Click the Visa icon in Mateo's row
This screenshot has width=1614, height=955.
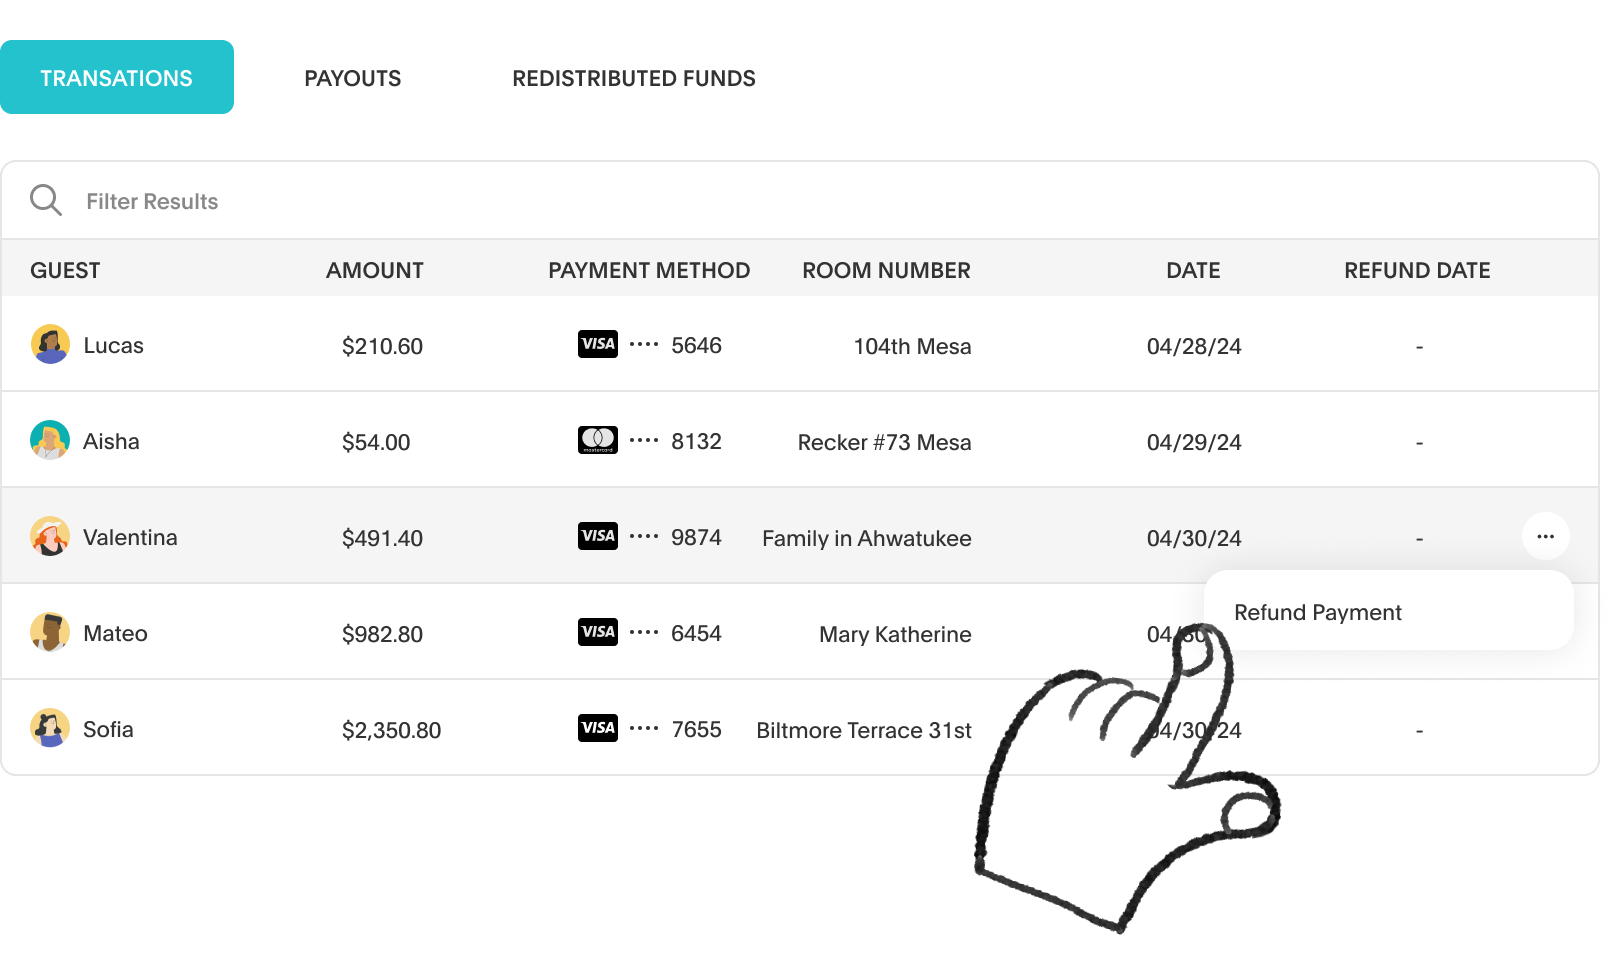tap(598, 633)
